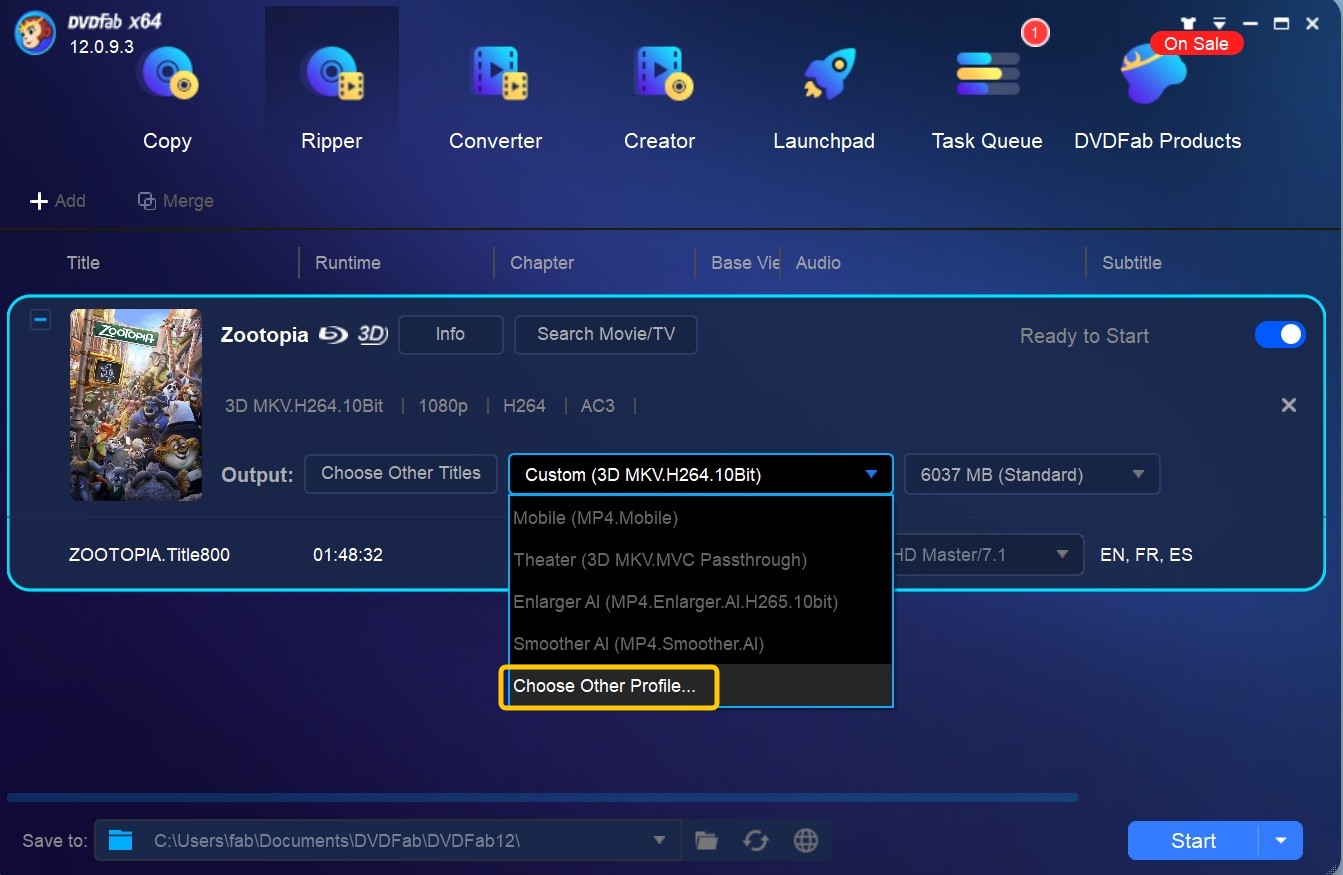Select Theater (3D MKV.MVC Passthrough) profile
Screen dimensions: 1343x875
click(660, 560)
